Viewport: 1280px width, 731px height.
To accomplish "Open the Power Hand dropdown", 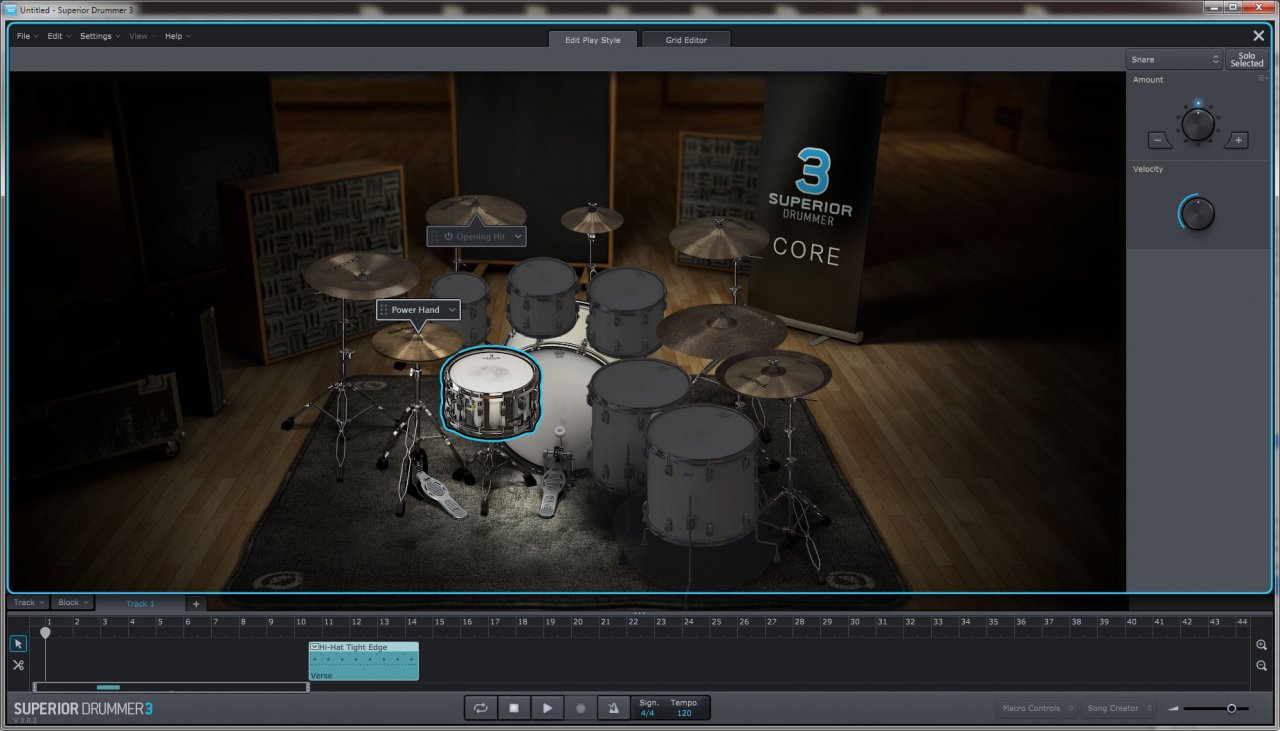I will [x=453, y=310].
